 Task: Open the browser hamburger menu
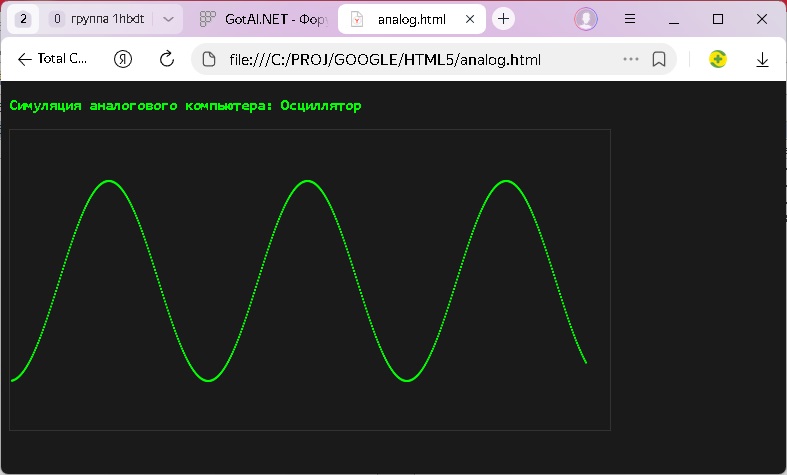point(630,19)
